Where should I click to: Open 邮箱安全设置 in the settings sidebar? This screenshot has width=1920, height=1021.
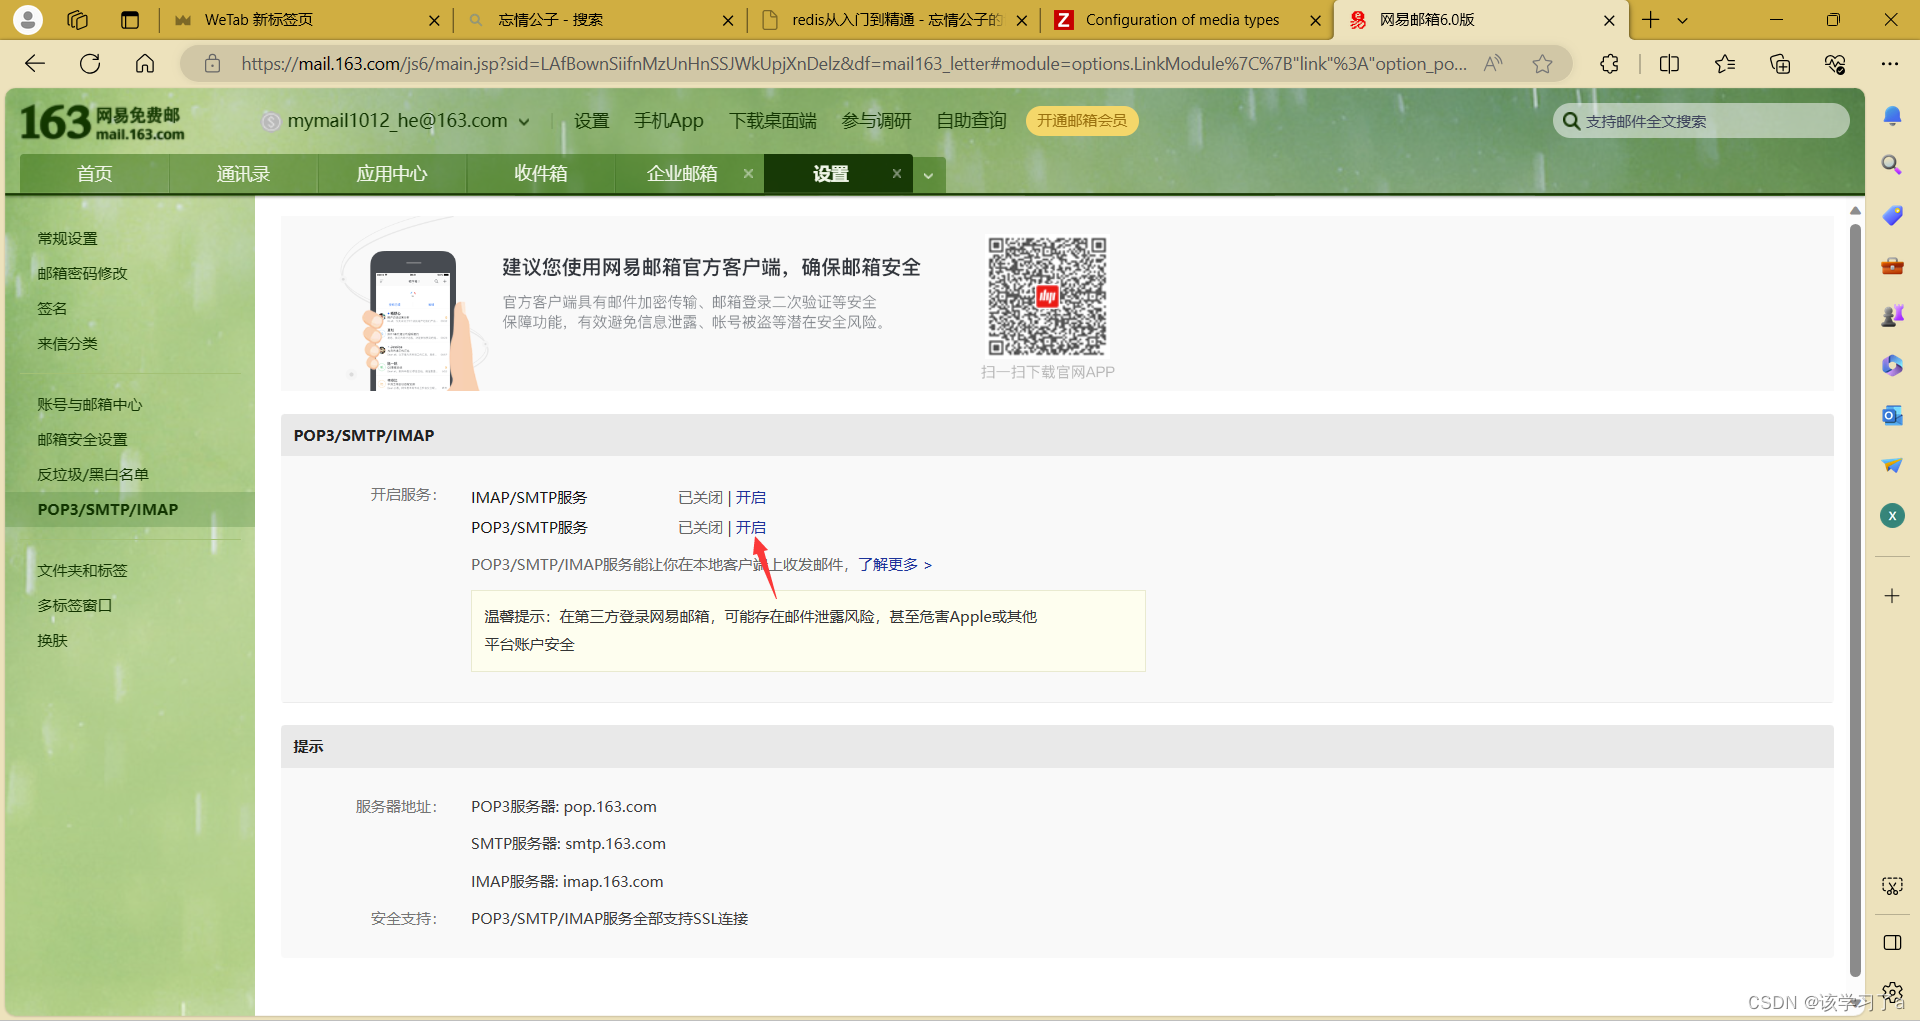[x=83, y=440]
